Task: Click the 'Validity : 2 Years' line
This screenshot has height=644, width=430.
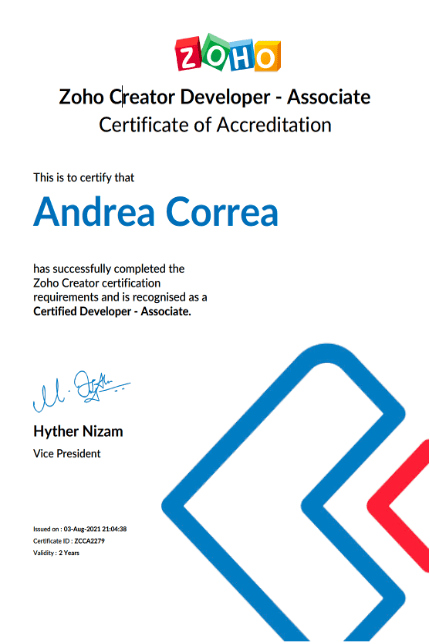Action: click(56, 553)
